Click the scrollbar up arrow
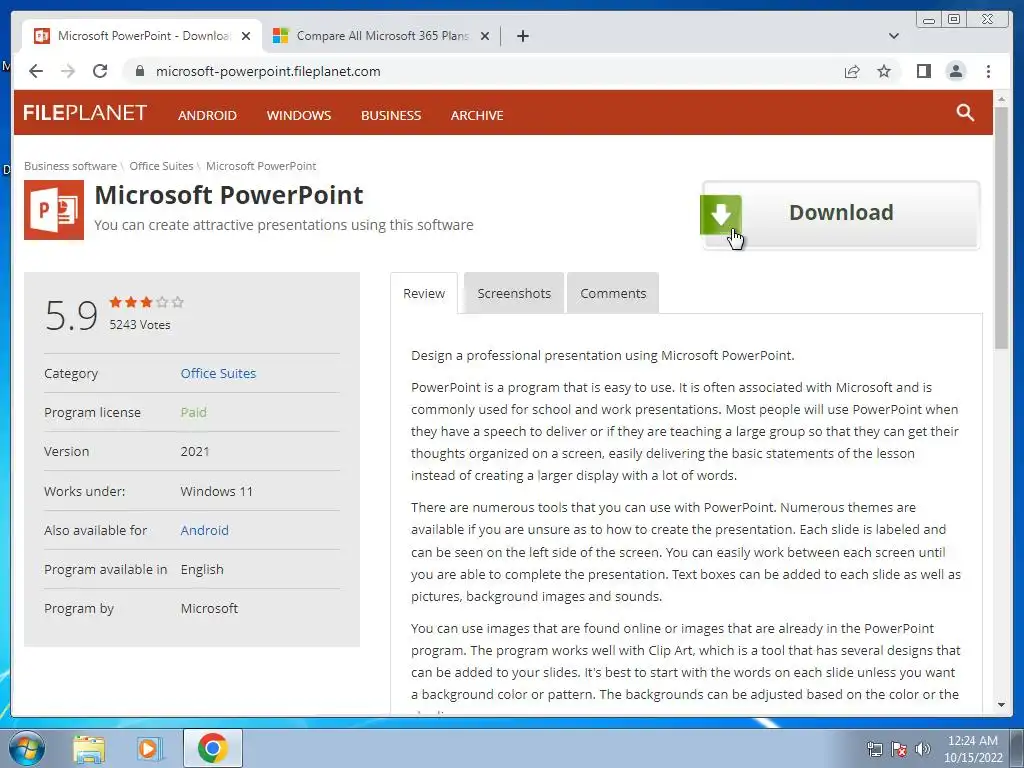The width and height of the screenshot is (1024, 768). click(x=1001, y=99)
